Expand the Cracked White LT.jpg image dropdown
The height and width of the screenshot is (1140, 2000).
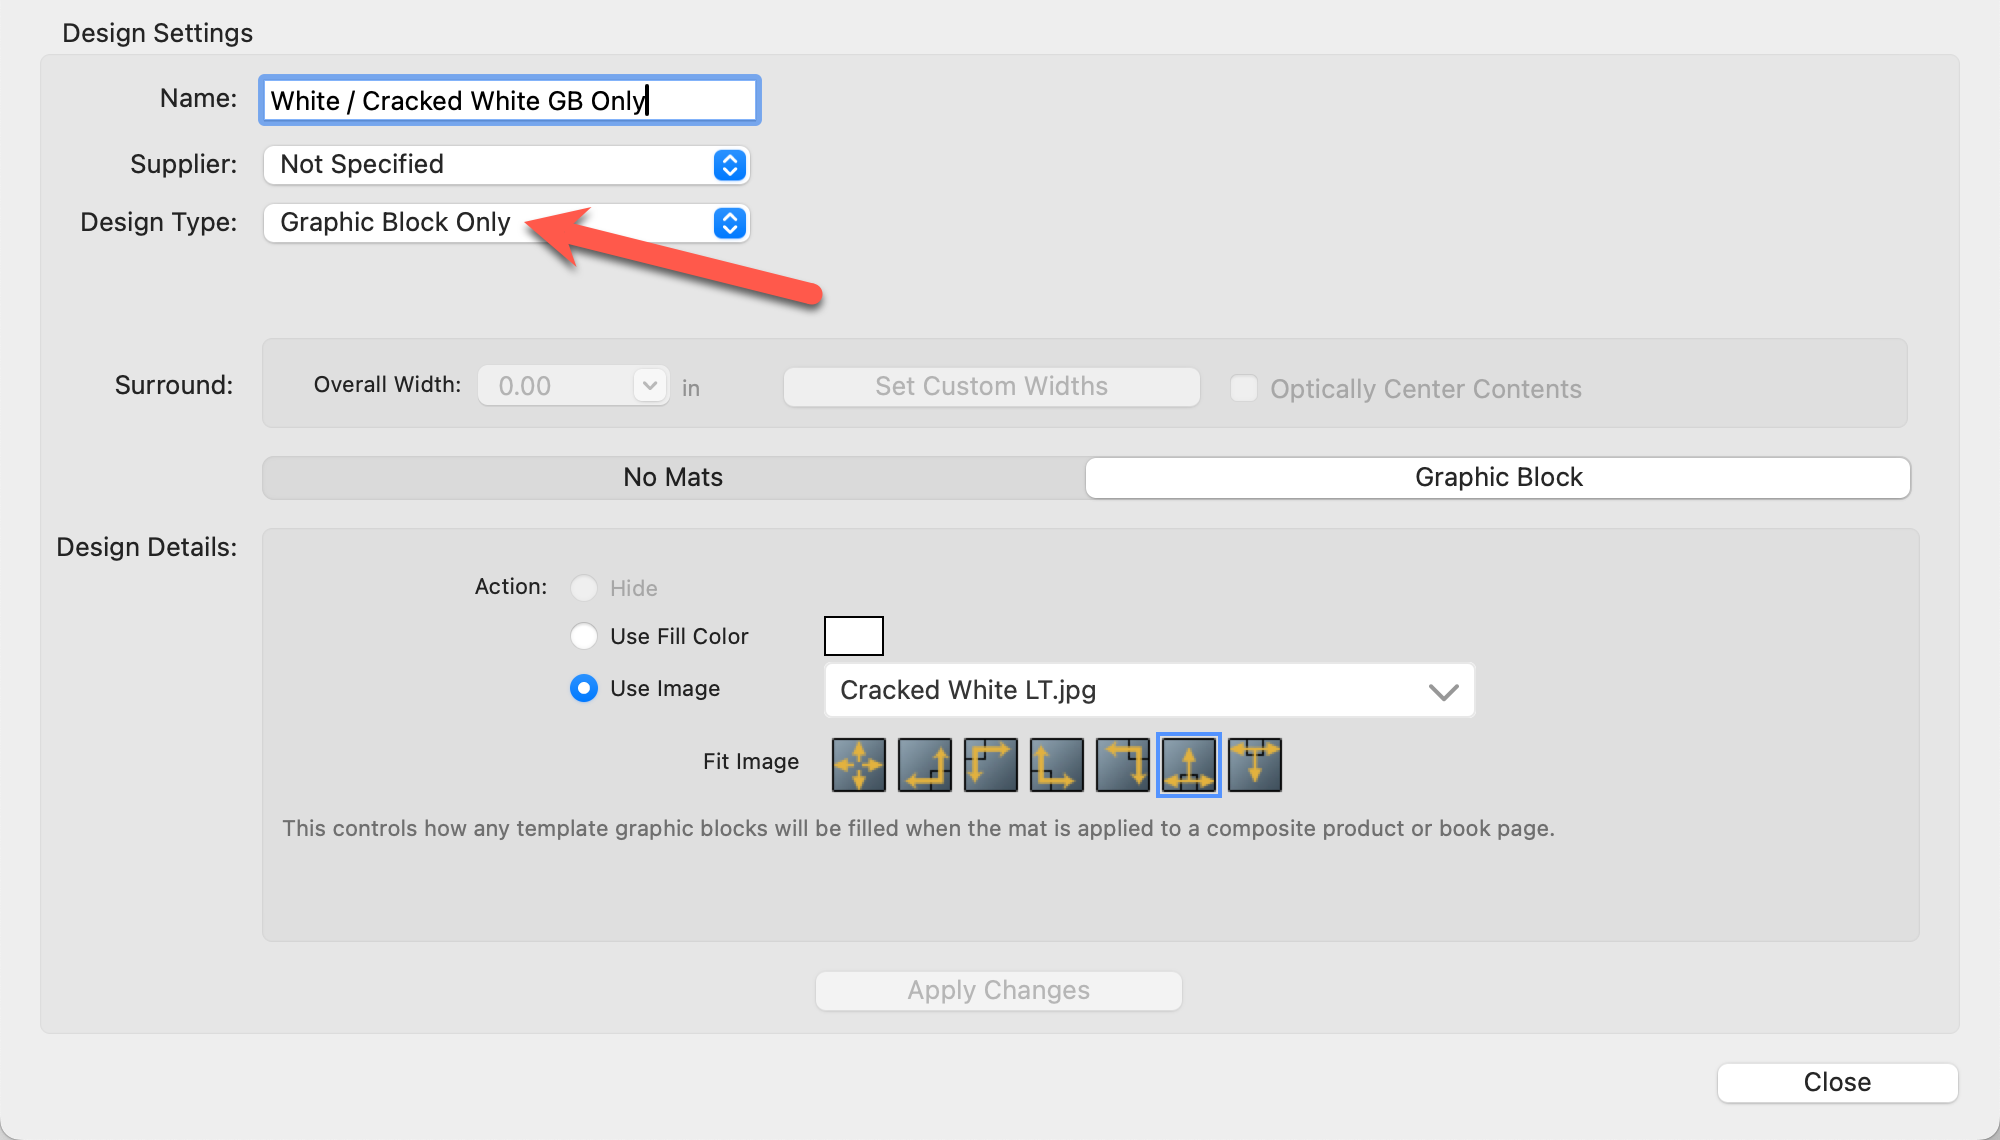(1443, 691)
